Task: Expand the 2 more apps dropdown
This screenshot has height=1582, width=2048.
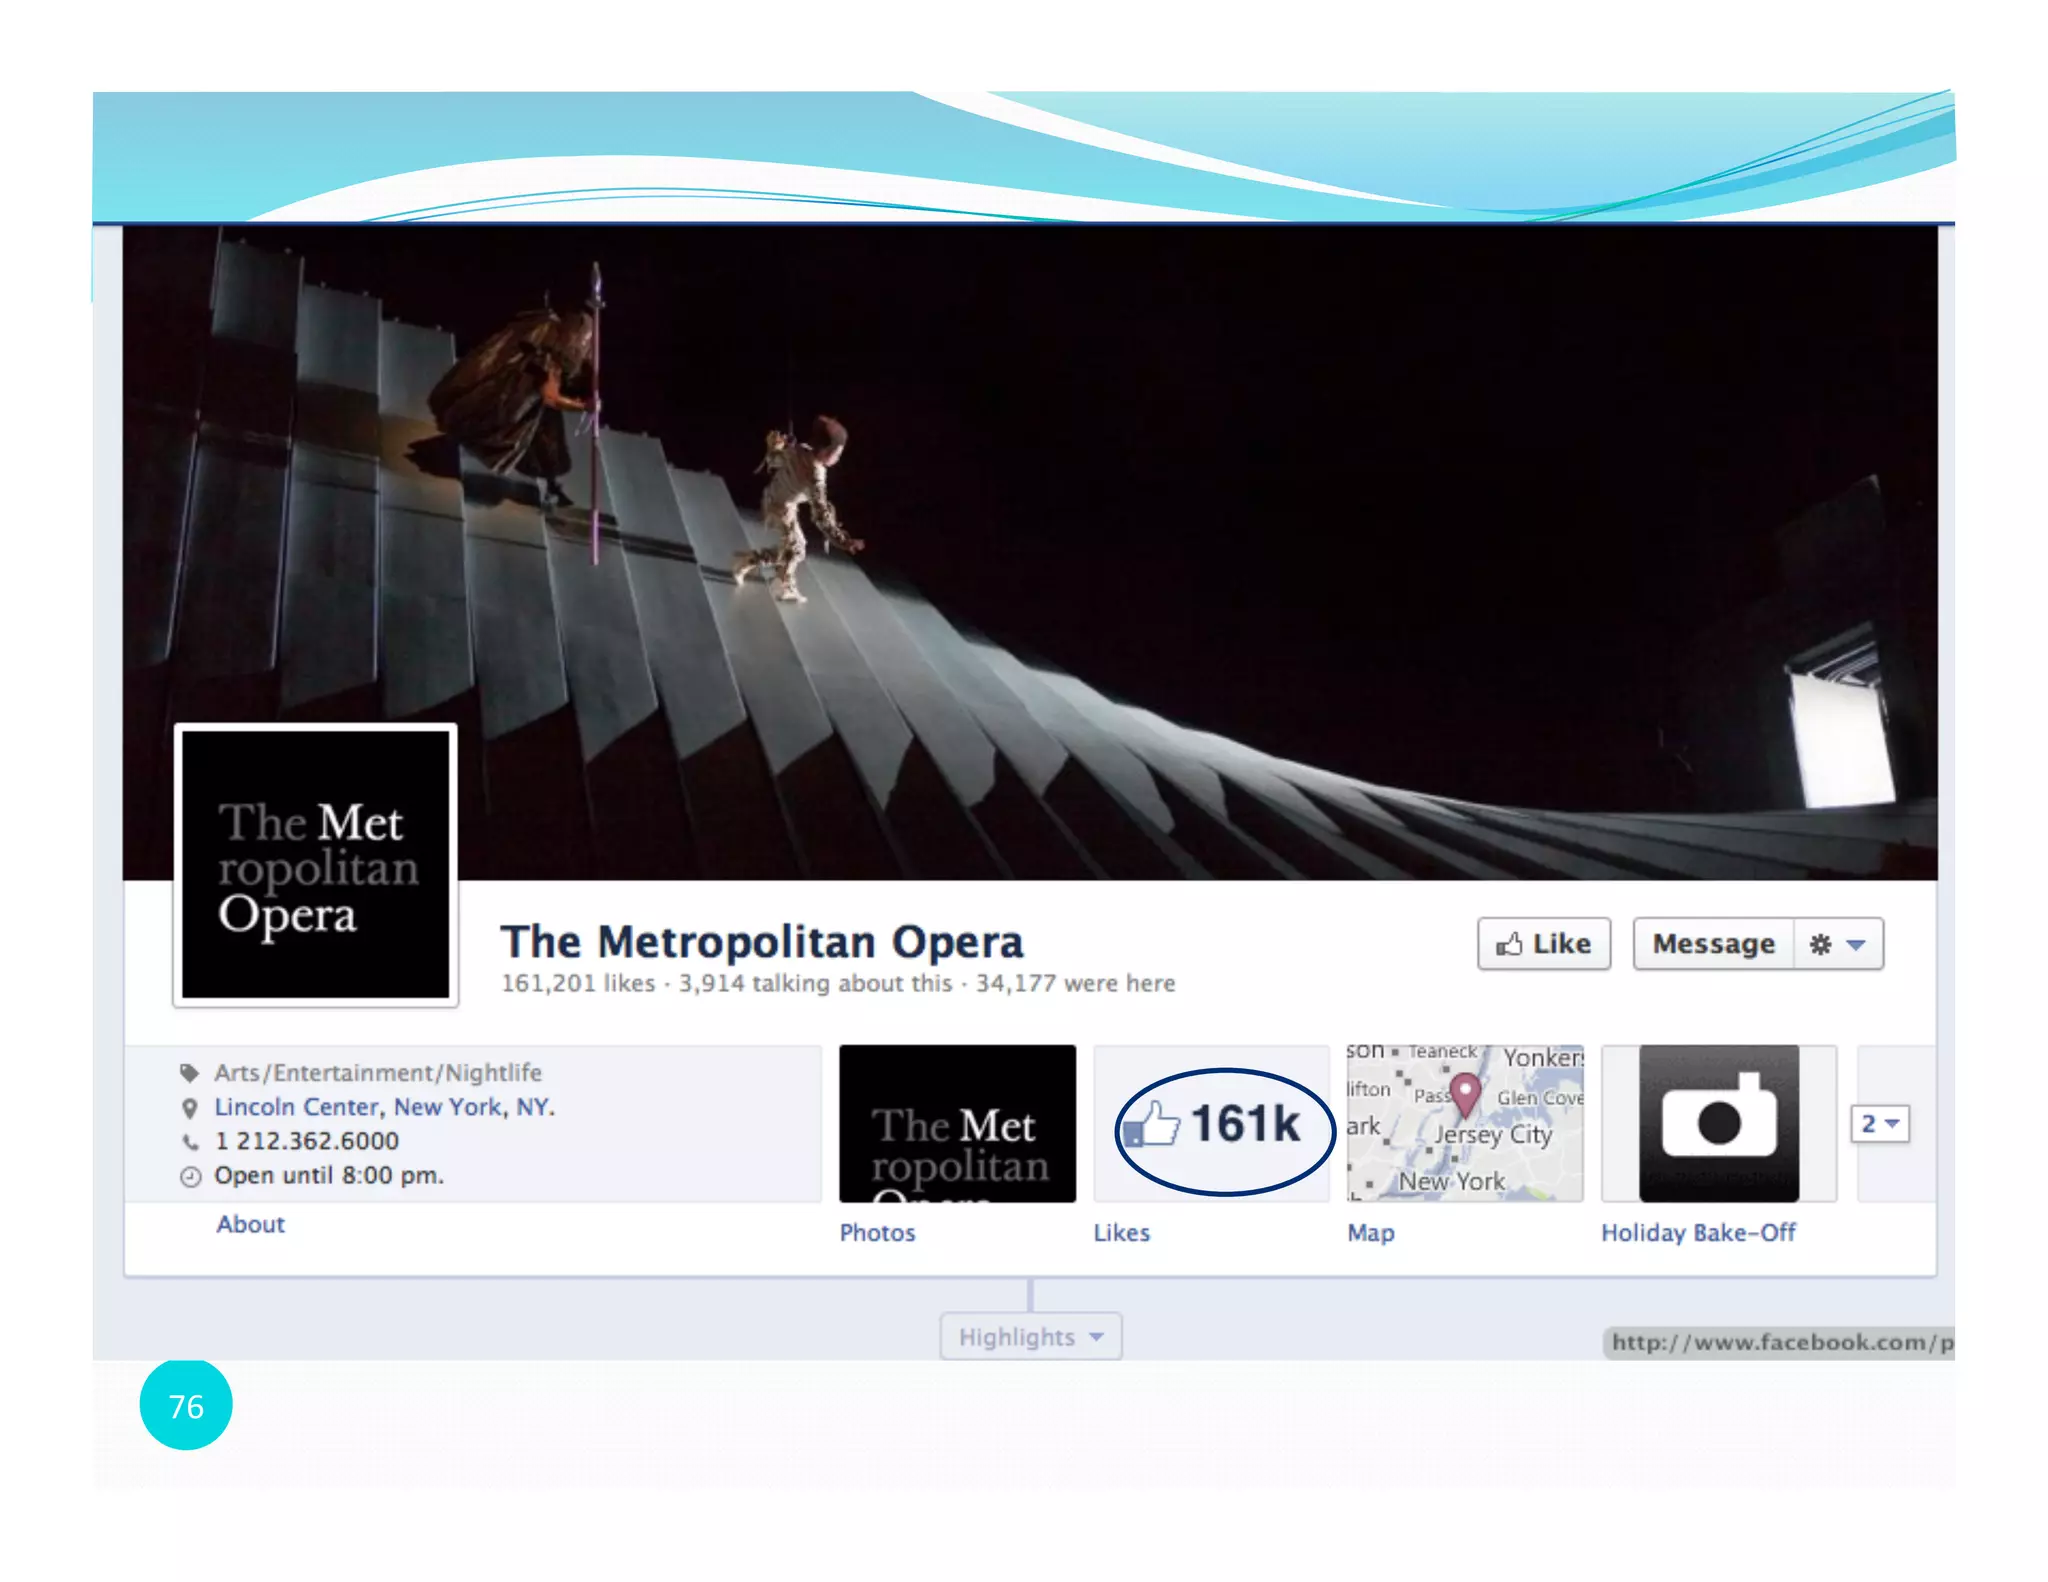Action: 1879,1124
